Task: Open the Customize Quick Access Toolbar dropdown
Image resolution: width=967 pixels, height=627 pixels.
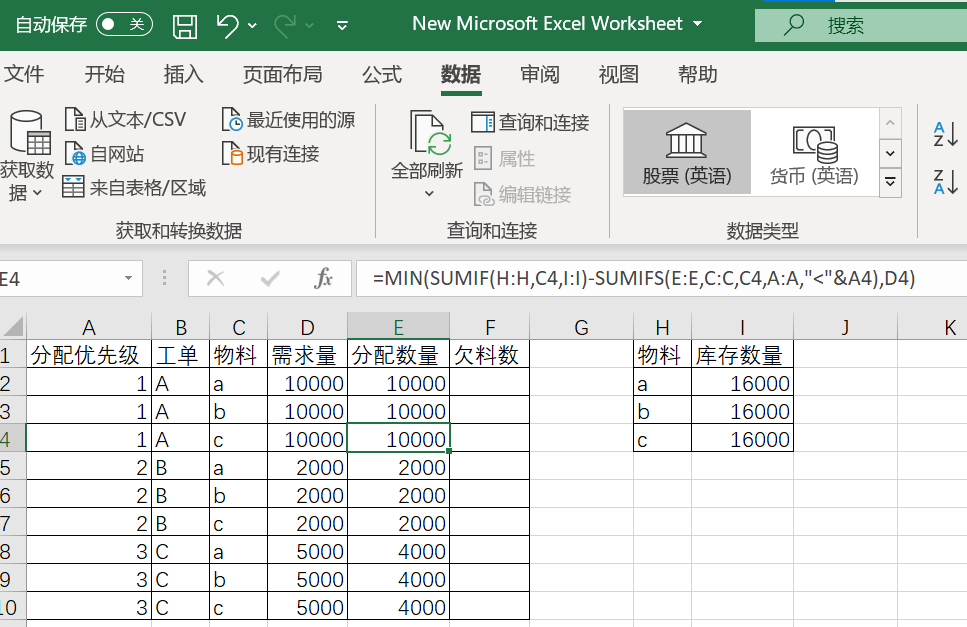Action: (342, 25)
